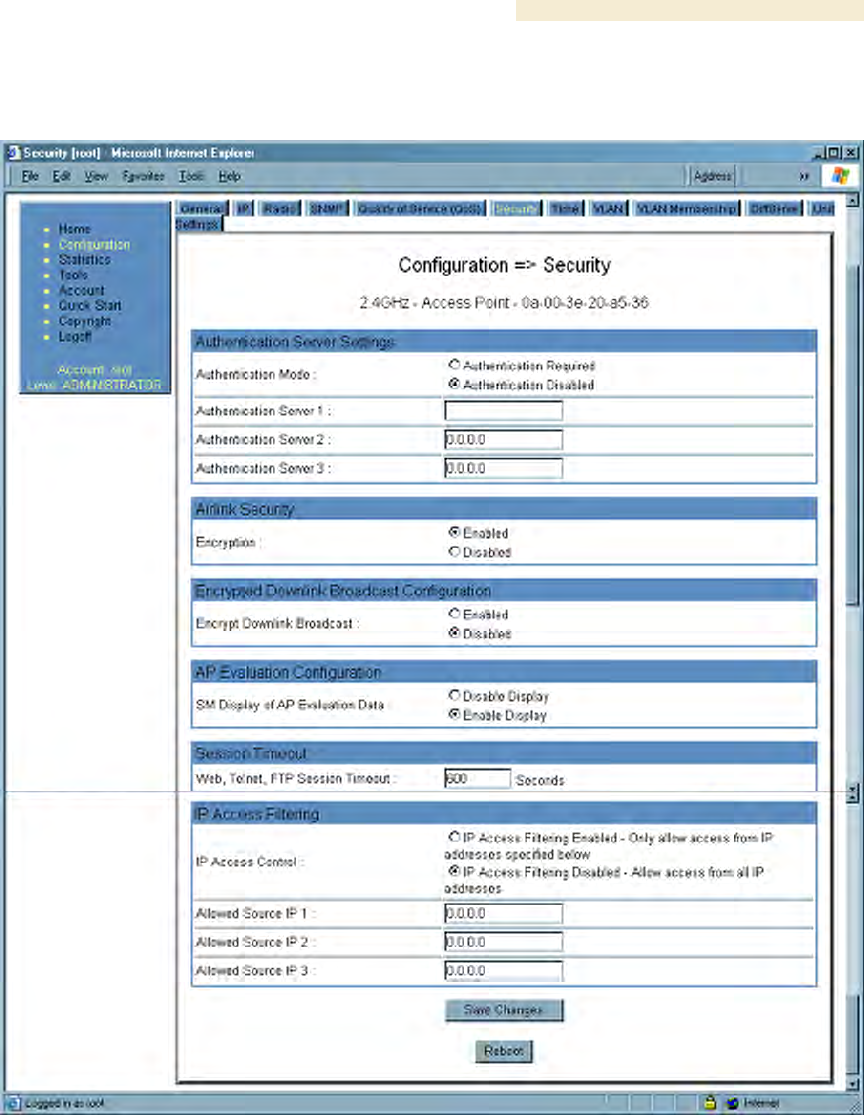Go to Quality of Service (QoS) tab
Viewport: 864px width, 1115px height.
420,208
